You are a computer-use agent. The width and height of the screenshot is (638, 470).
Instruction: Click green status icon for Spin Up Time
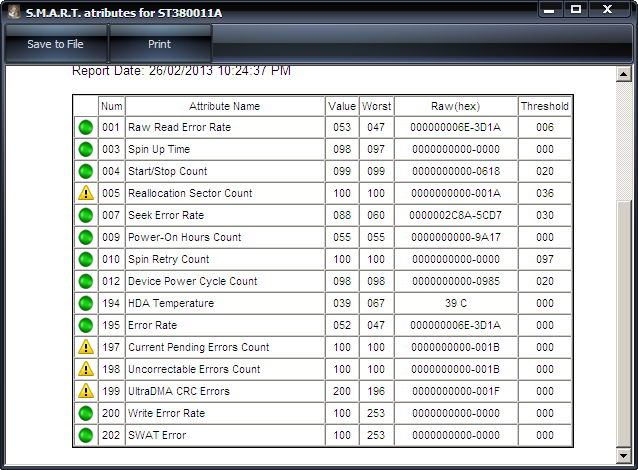[86, 149]
